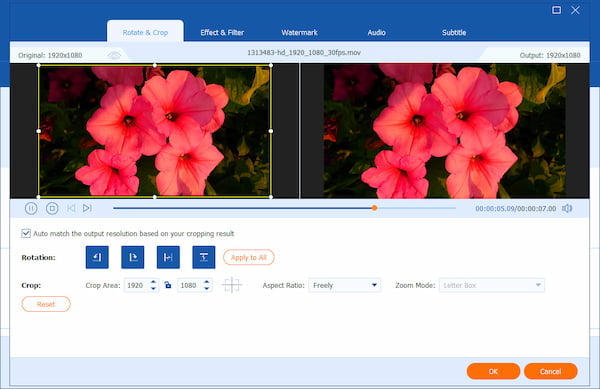This screenshot has height=389, width=600.
Task: Decrease crop width with down arrow
Action: (153, 288)
